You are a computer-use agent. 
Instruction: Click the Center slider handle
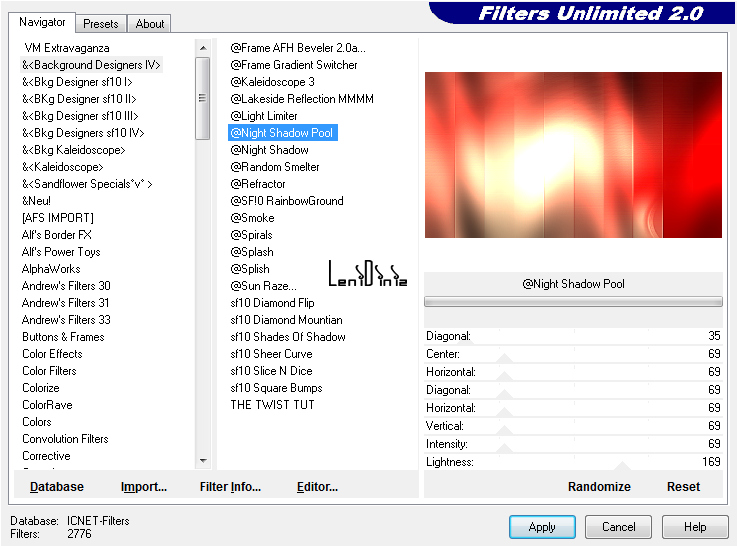tap(504, 357)
